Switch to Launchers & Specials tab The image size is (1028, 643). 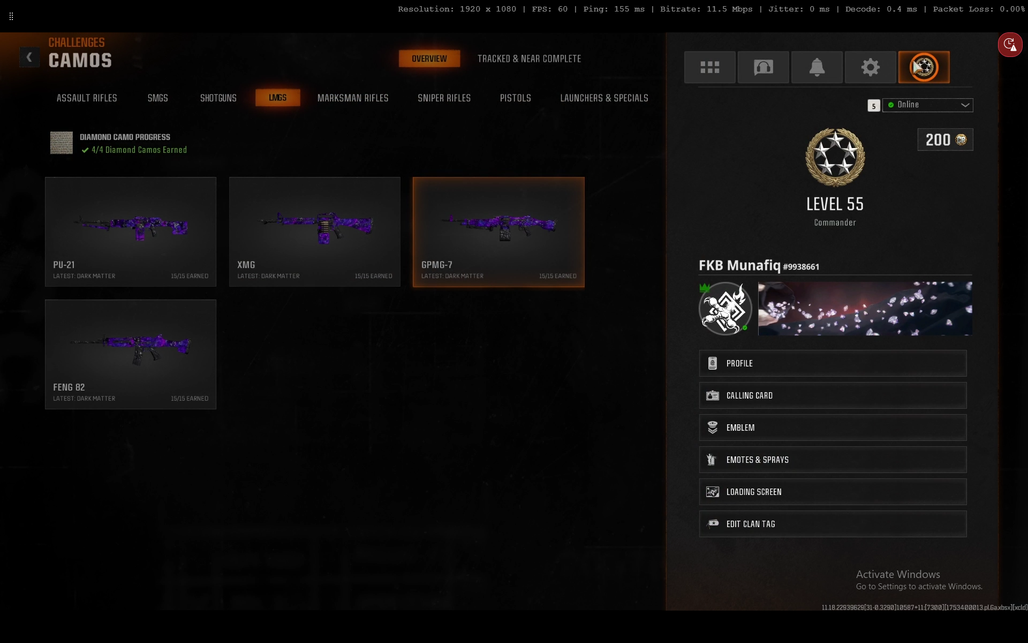point(604,98)
